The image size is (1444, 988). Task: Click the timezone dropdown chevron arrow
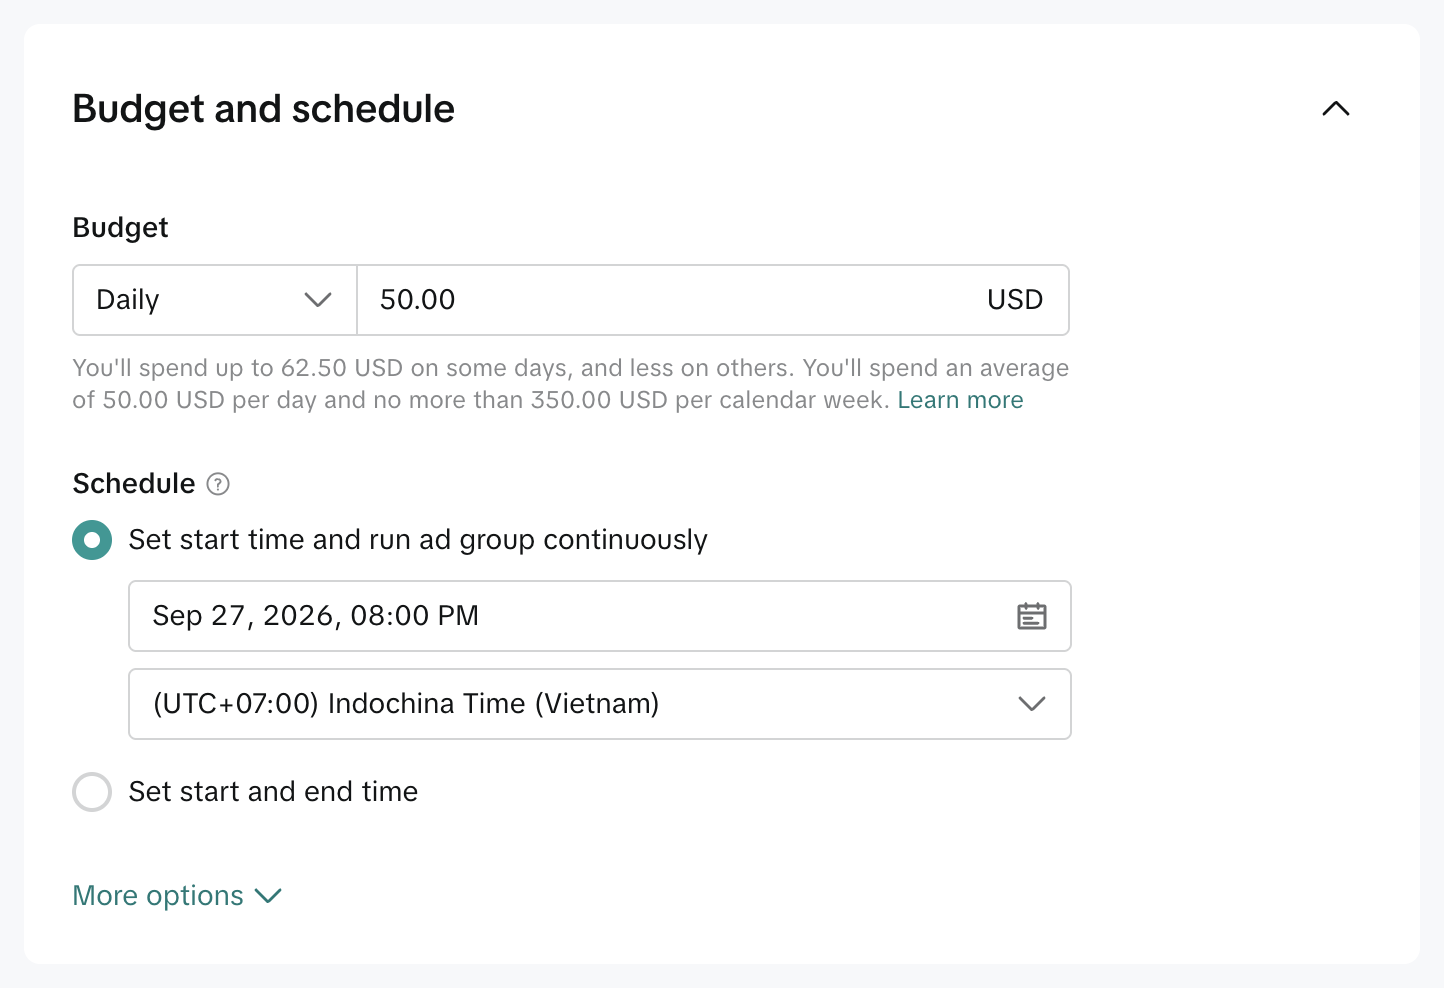click(1032, 704)
